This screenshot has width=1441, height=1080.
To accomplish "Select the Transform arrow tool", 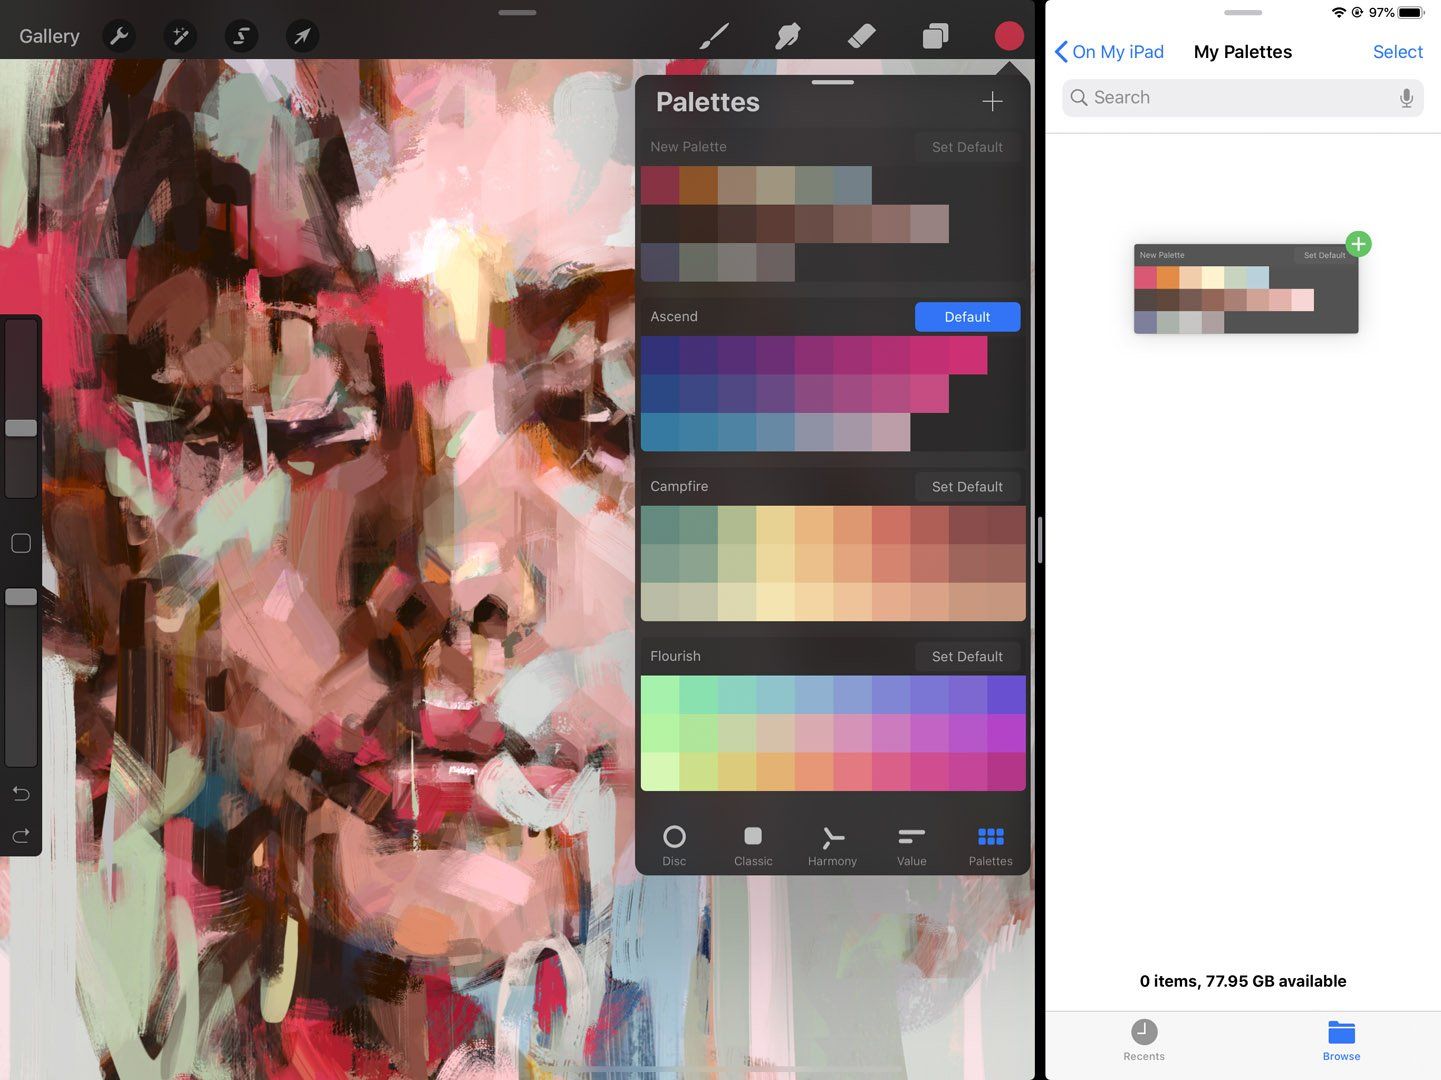I will pos(302,36).
